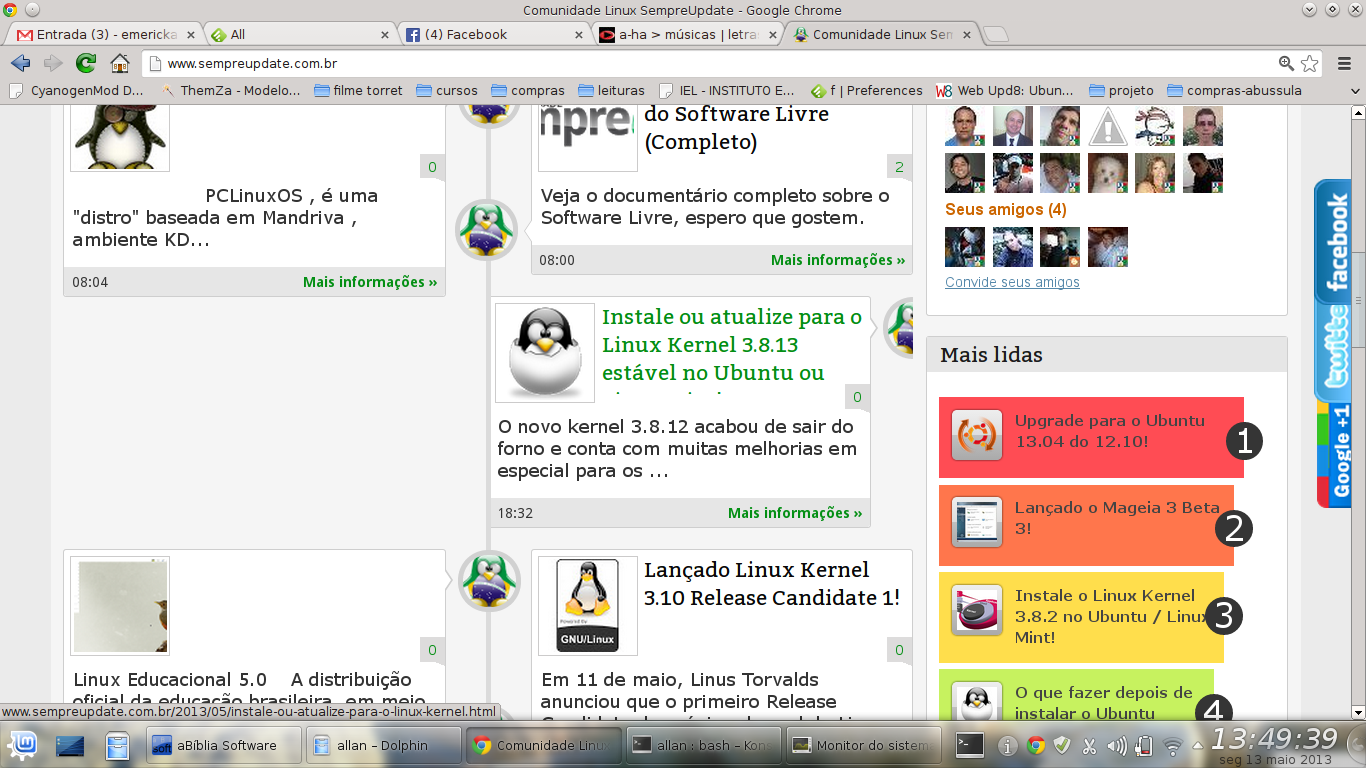Image resolution: width=1366 pixels, height=768 pixels.
Task: Open the Lançado o Mageia 3 Beta 3 article
Action: [1117, 518]
